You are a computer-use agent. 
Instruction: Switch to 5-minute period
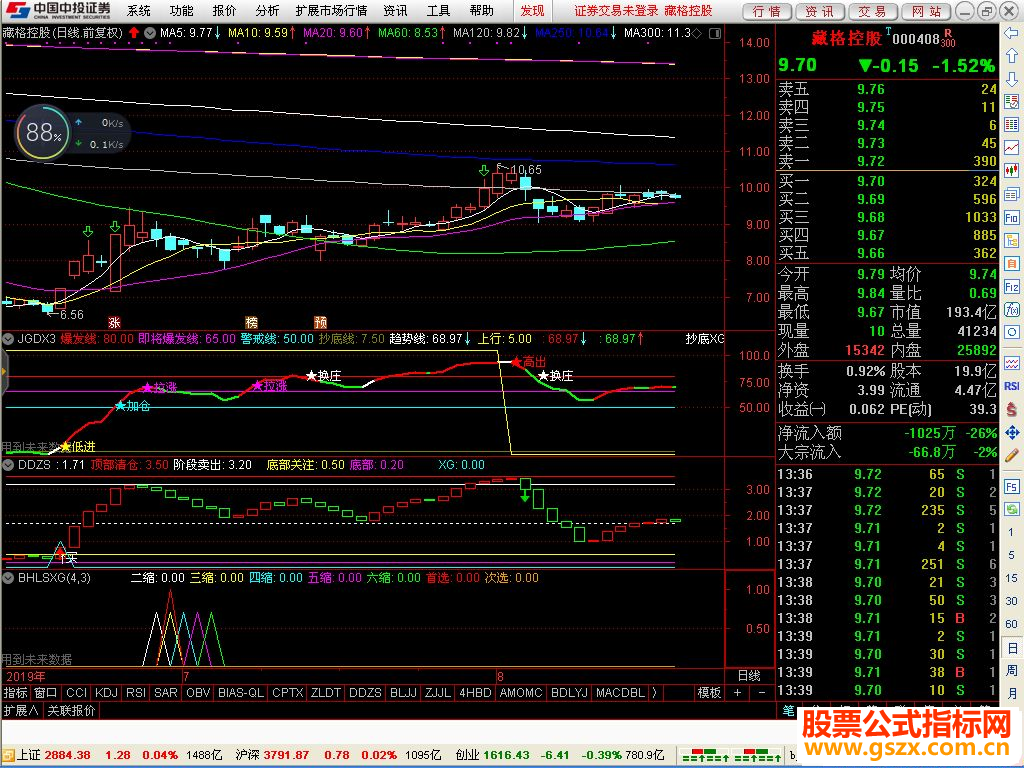(1011, 555)
